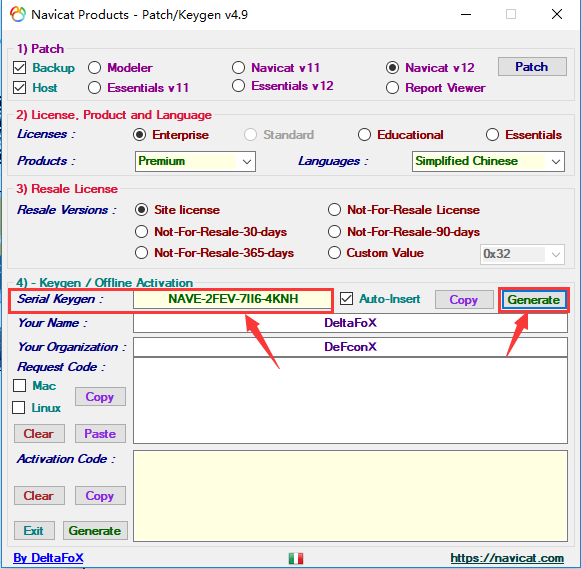Choose the Not-For-Resale License radio option

click(x=334, y=210)
